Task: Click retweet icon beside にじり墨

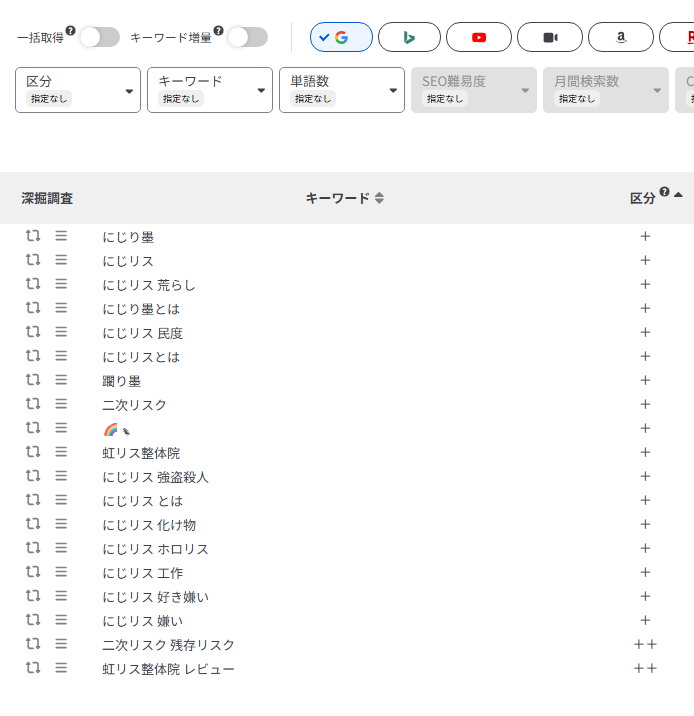Action: pyautogui.click(x=33, y=236)
